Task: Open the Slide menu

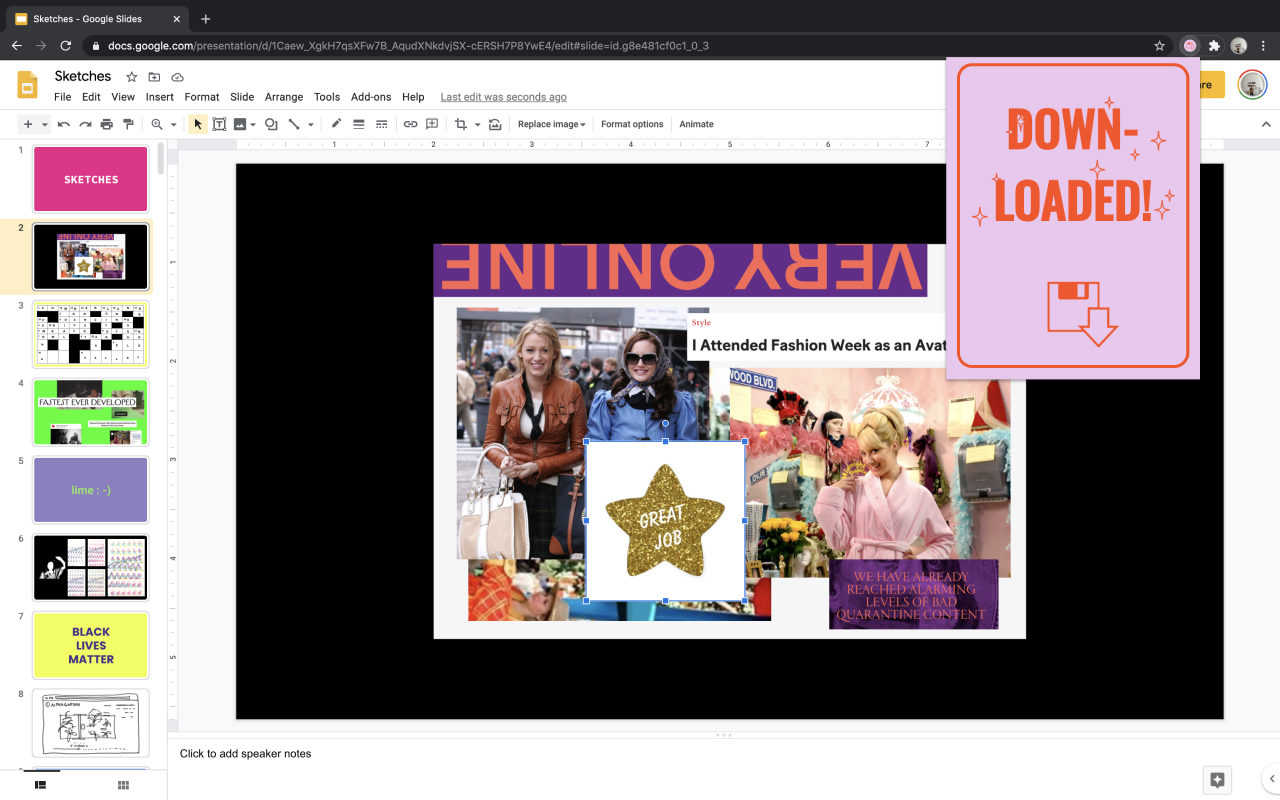Action: (x=242, y=96)
